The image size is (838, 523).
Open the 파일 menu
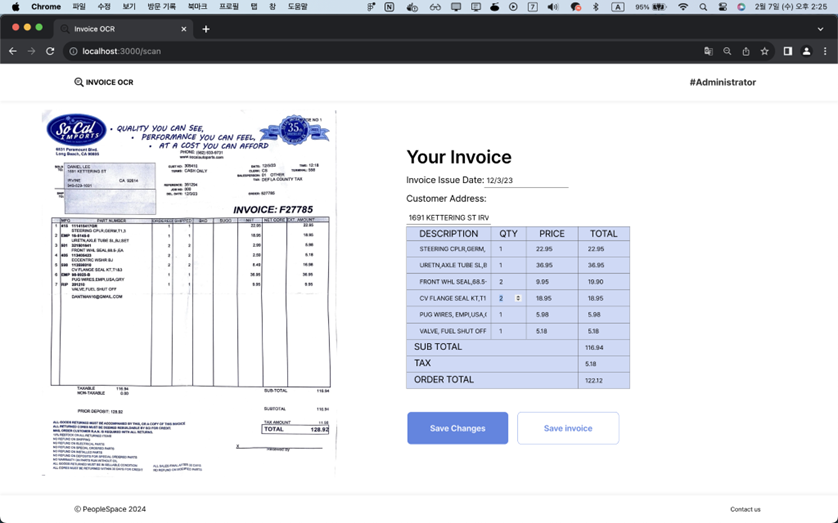click(x=79, y=7)
